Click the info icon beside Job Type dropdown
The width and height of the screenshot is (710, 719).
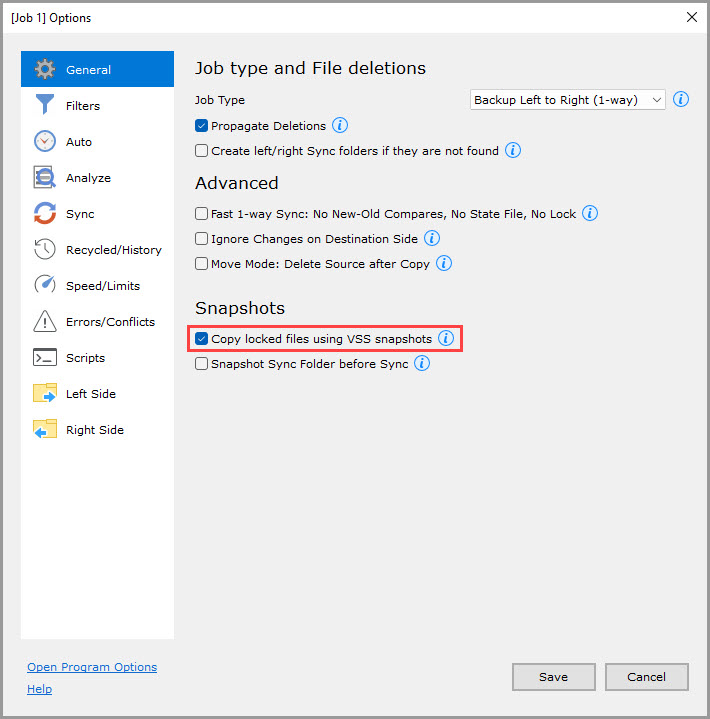(x=681, y=100)
